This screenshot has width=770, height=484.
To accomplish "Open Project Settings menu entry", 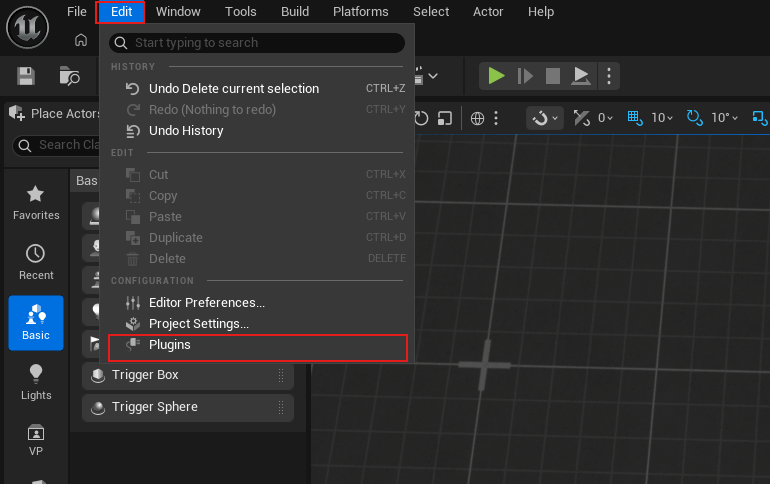I will pyautogui.click(x=198, y=324).
